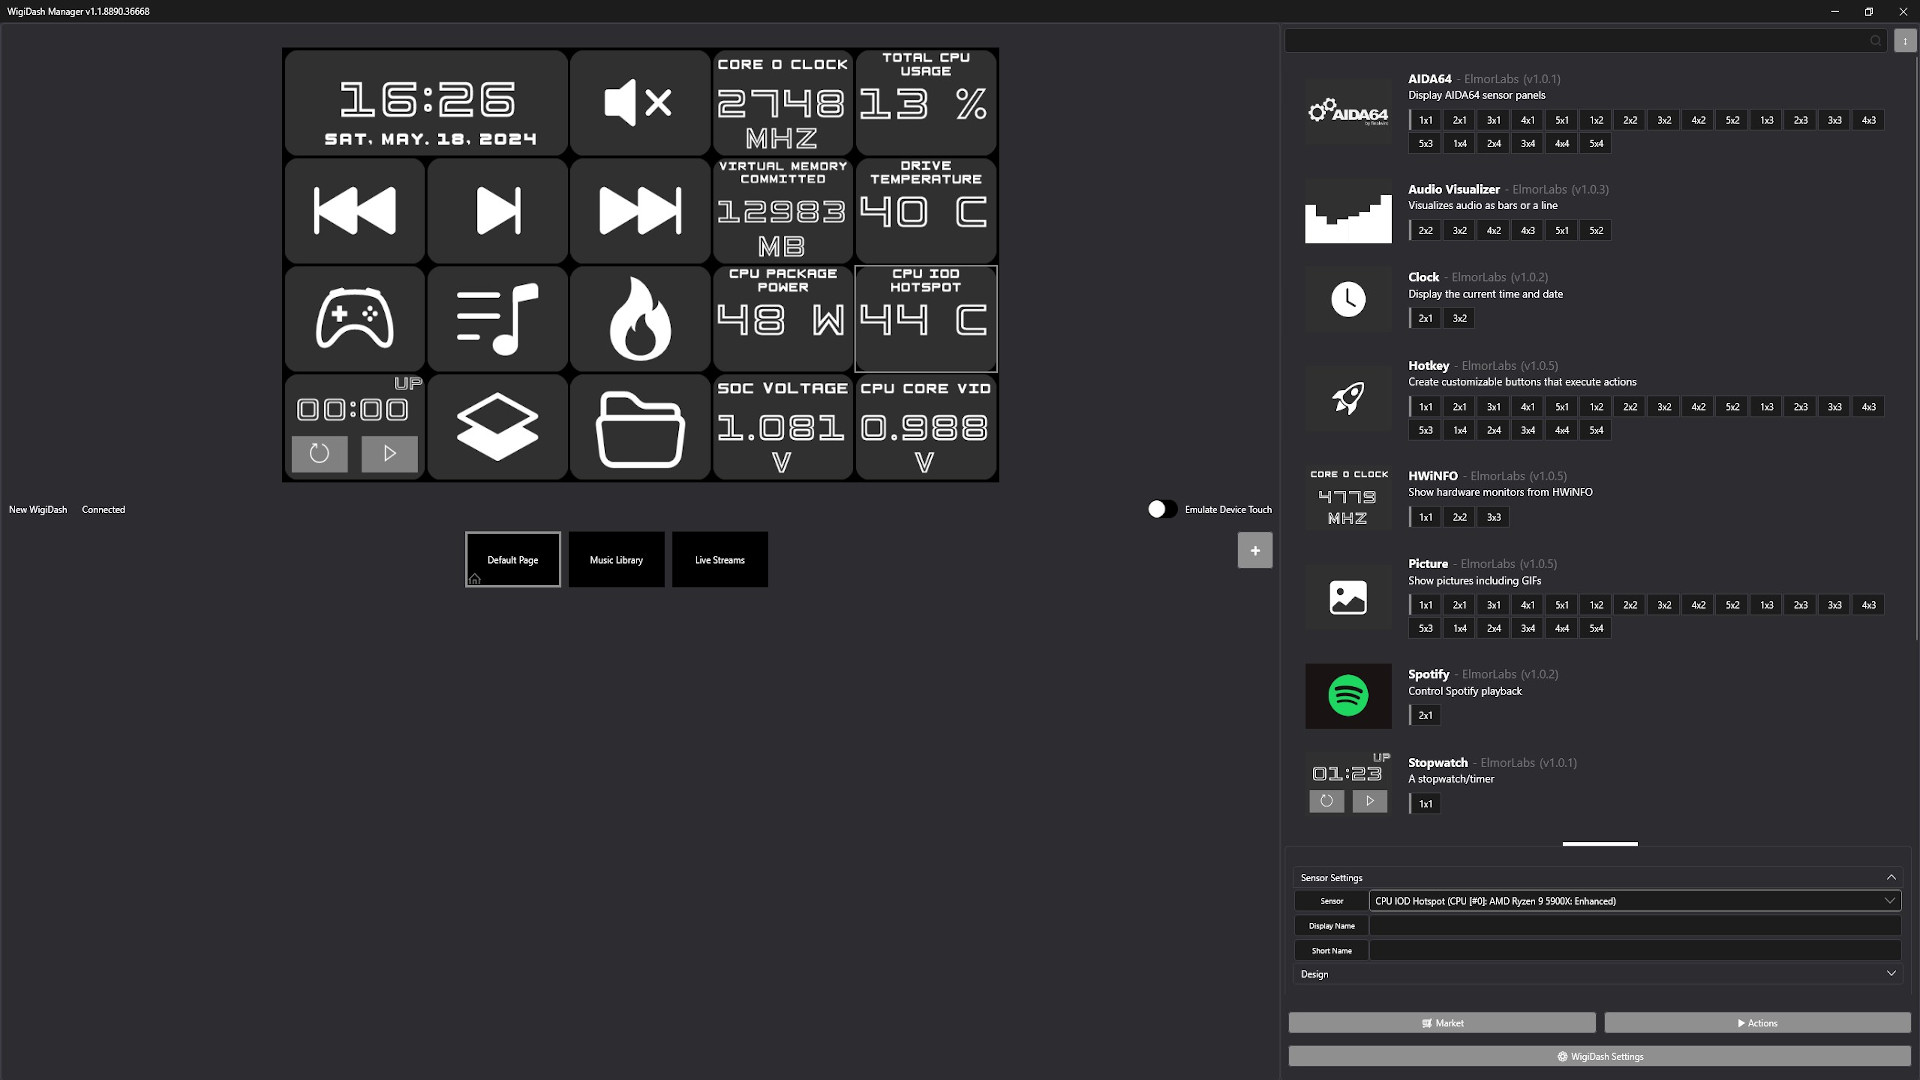Select the Spotify widget icon in the sidebar

pyautogui.click(x=1348, y=696)
